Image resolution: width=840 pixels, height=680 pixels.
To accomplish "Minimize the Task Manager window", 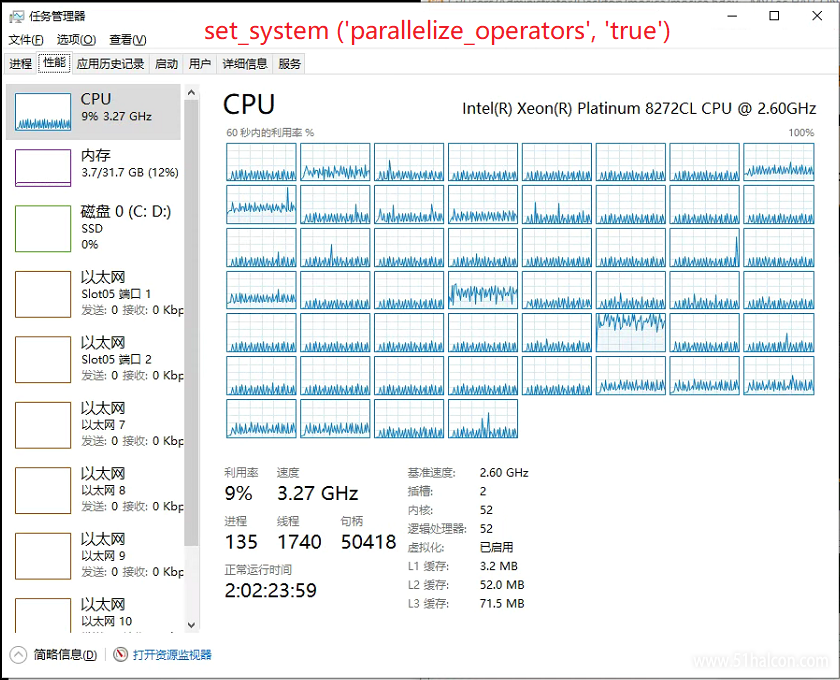I will (732, 16).
